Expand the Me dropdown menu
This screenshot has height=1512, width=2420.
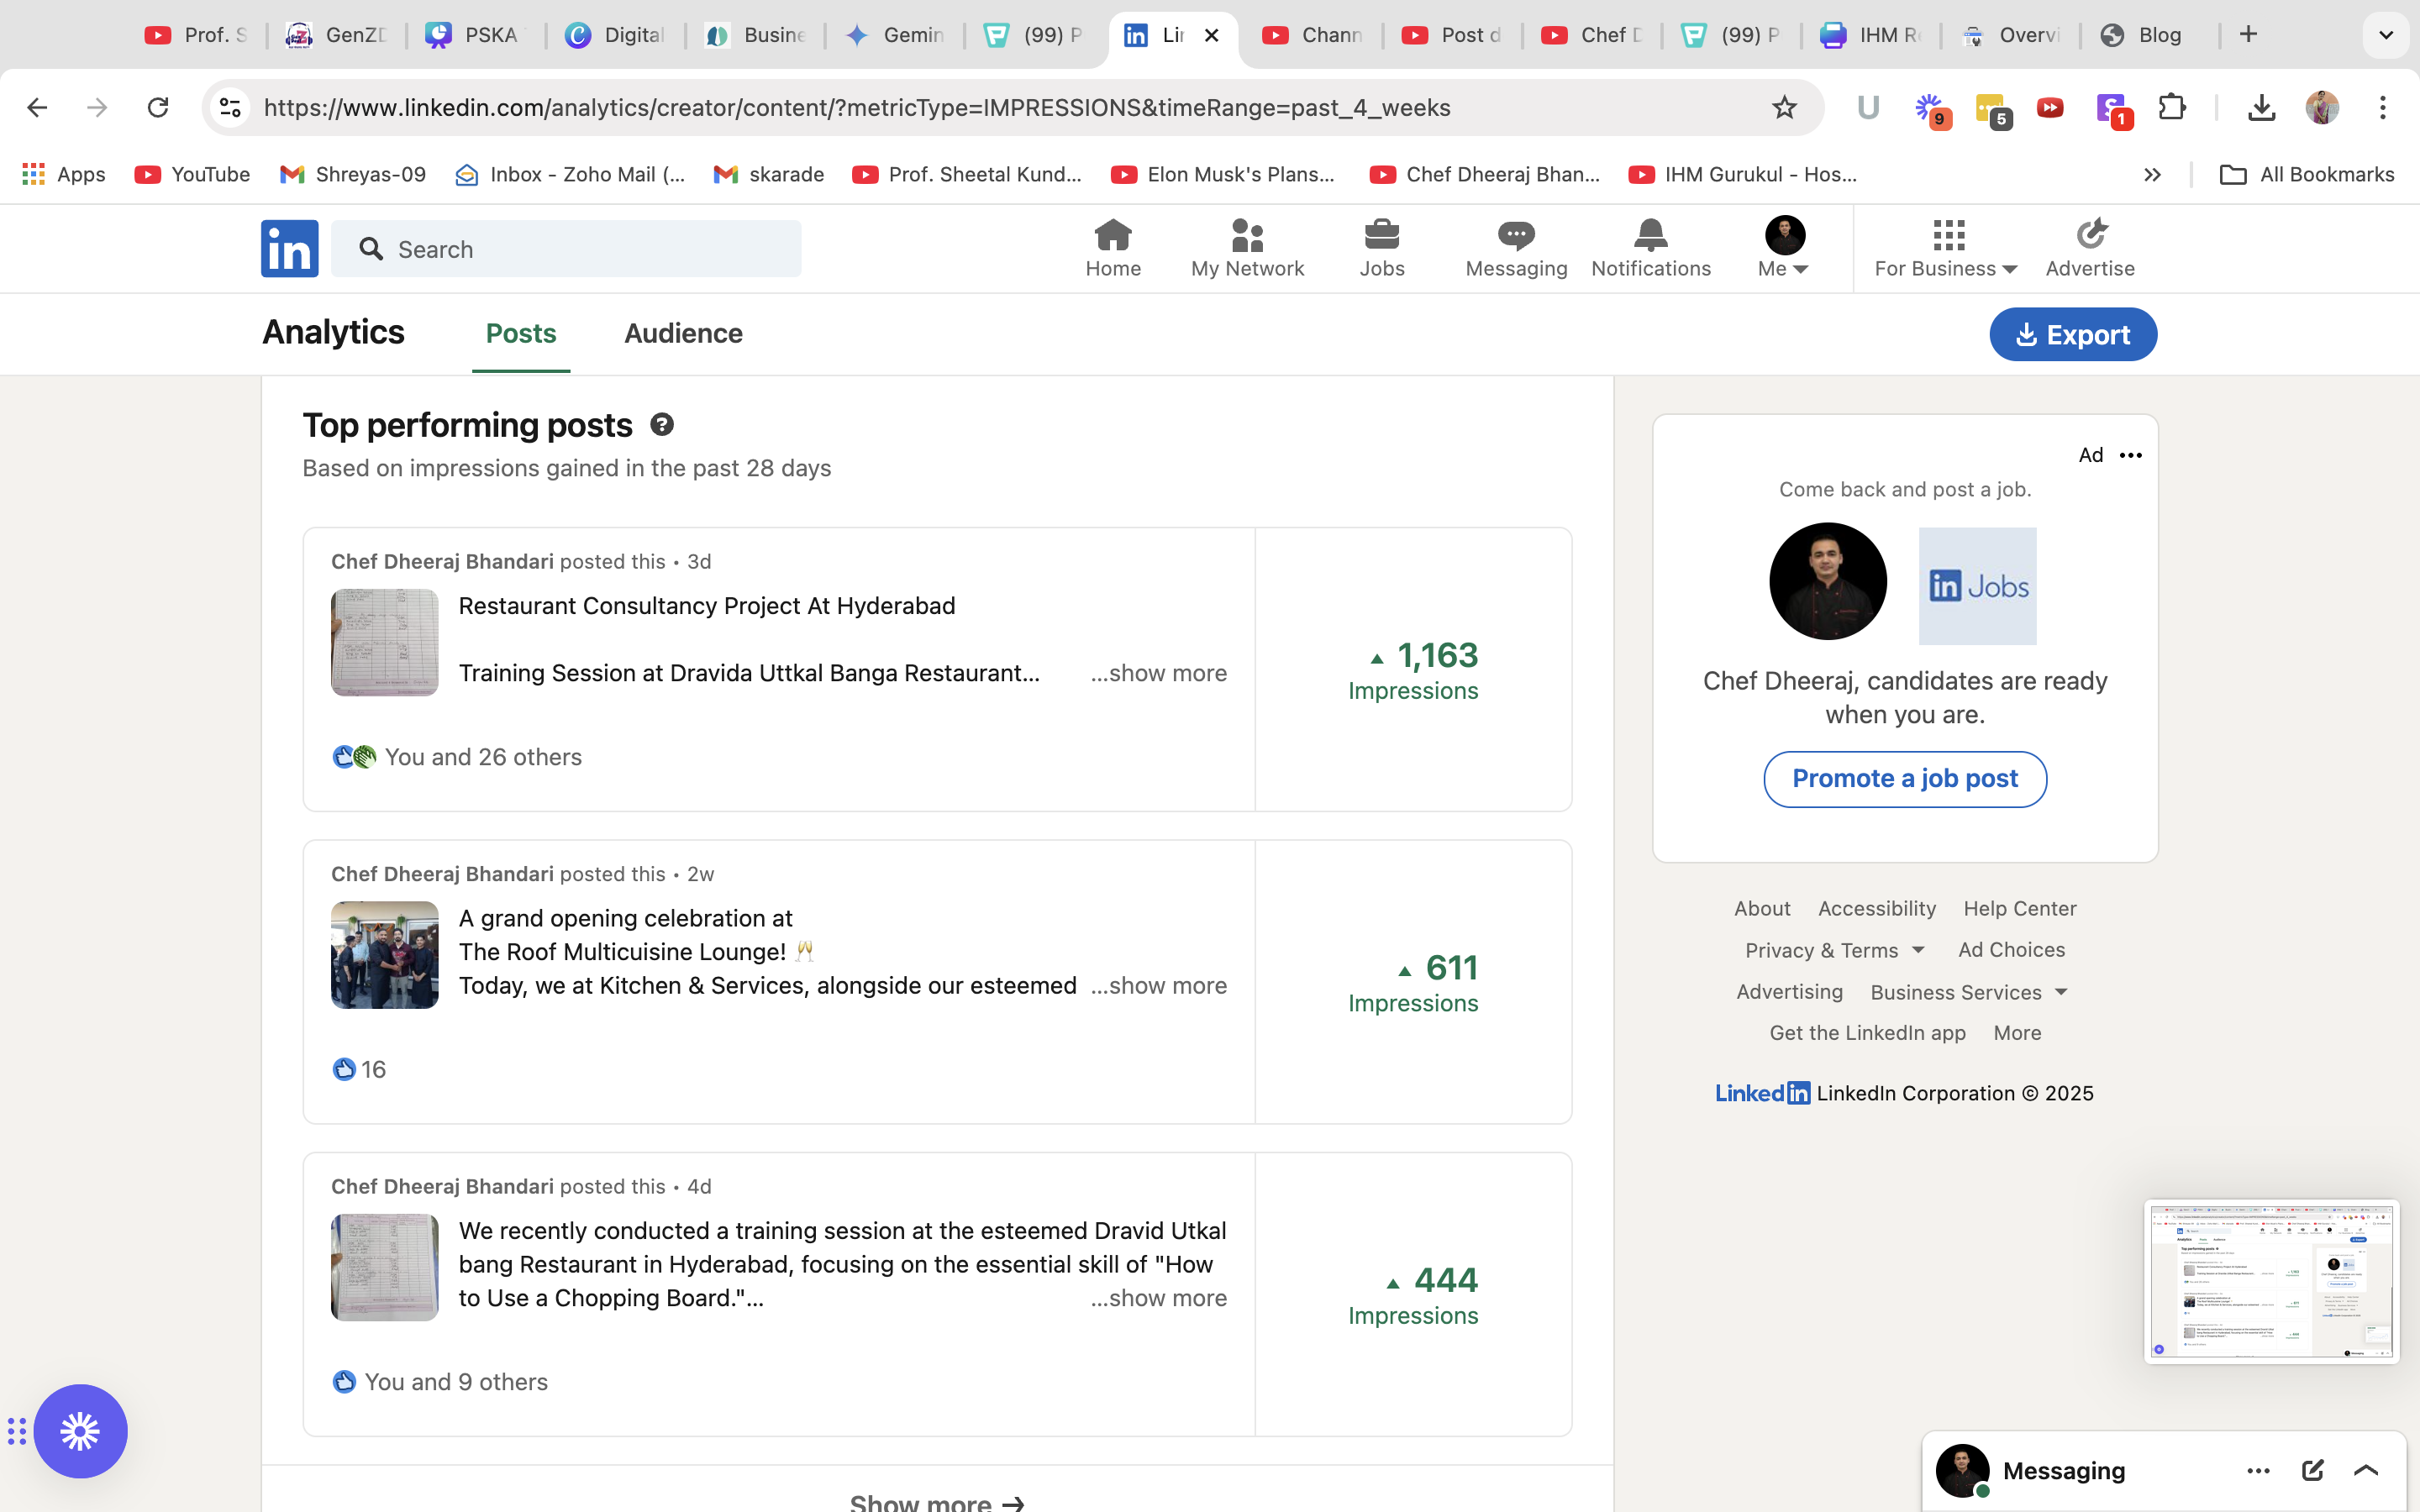pyautogui.click(x=1784, y=248)
